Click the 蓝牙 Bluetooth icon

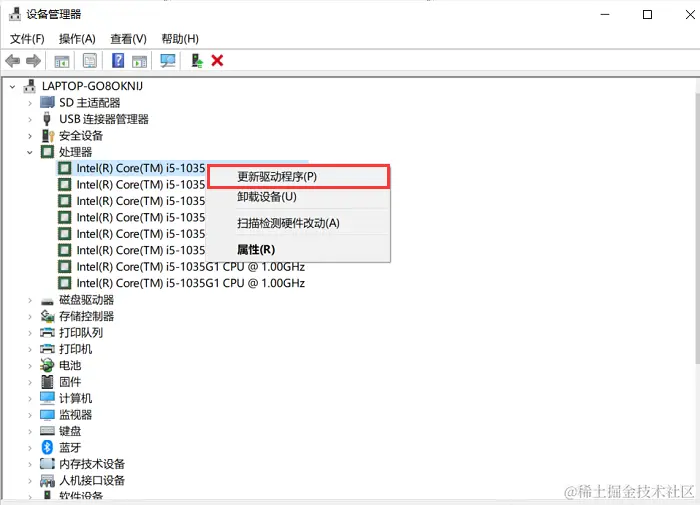47,447
